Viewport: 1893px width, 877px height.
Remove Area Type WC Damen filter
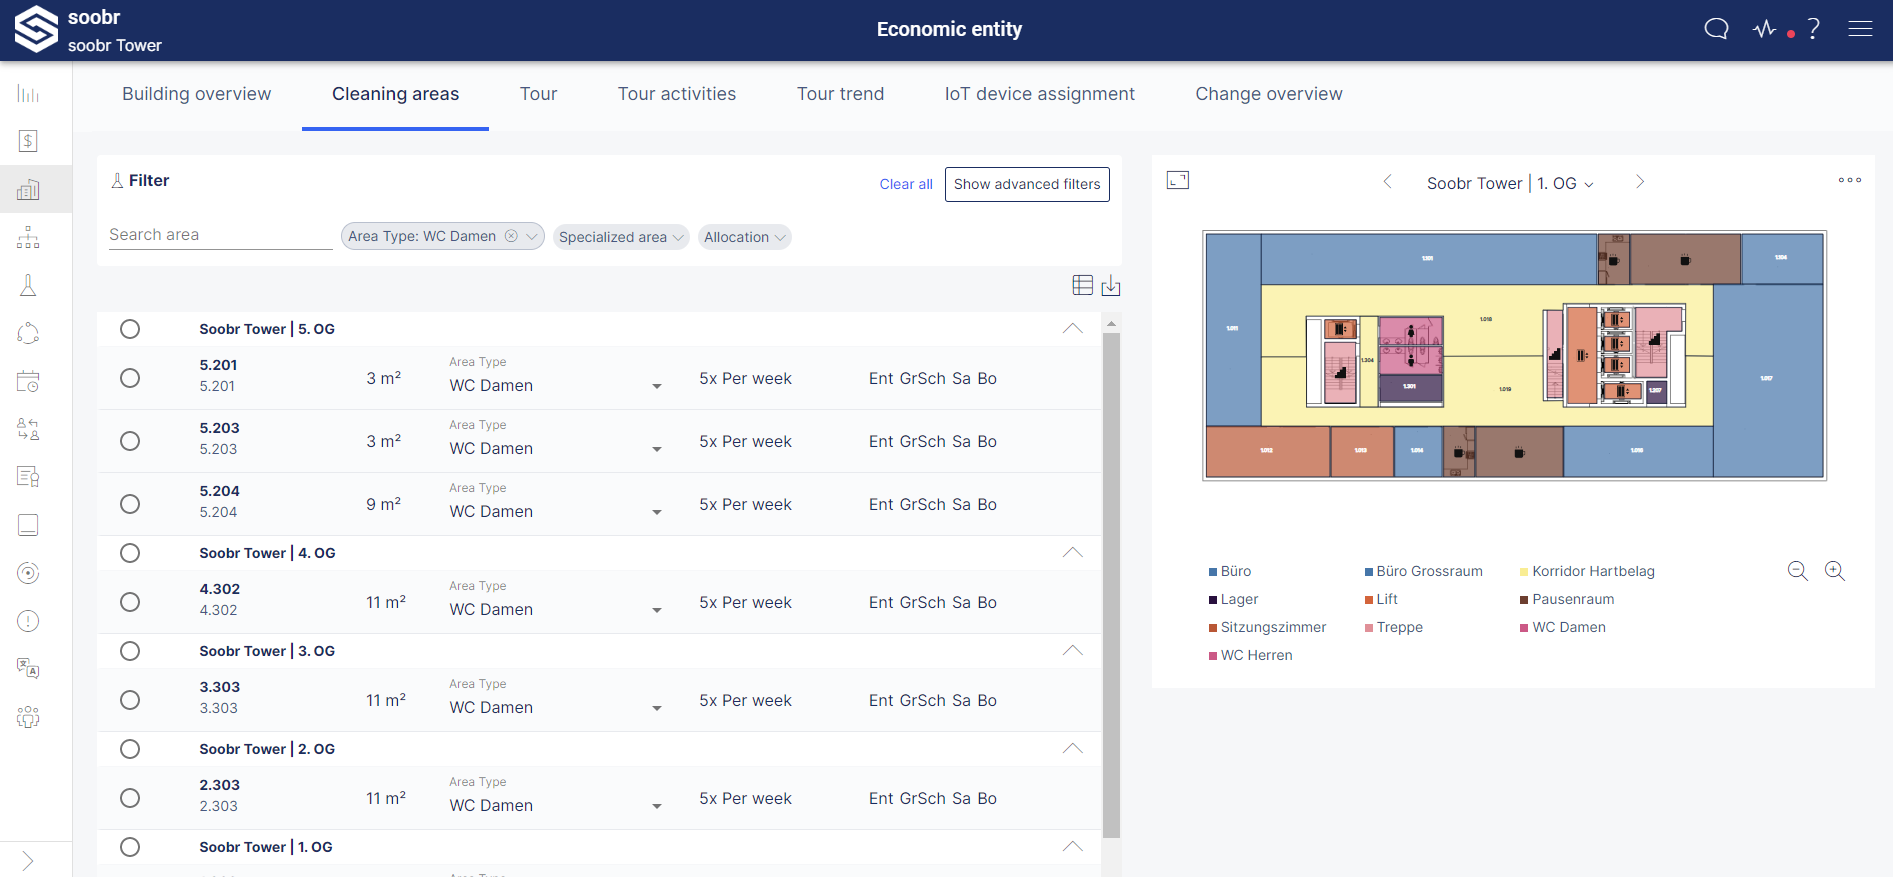click(x=511, y=236)
